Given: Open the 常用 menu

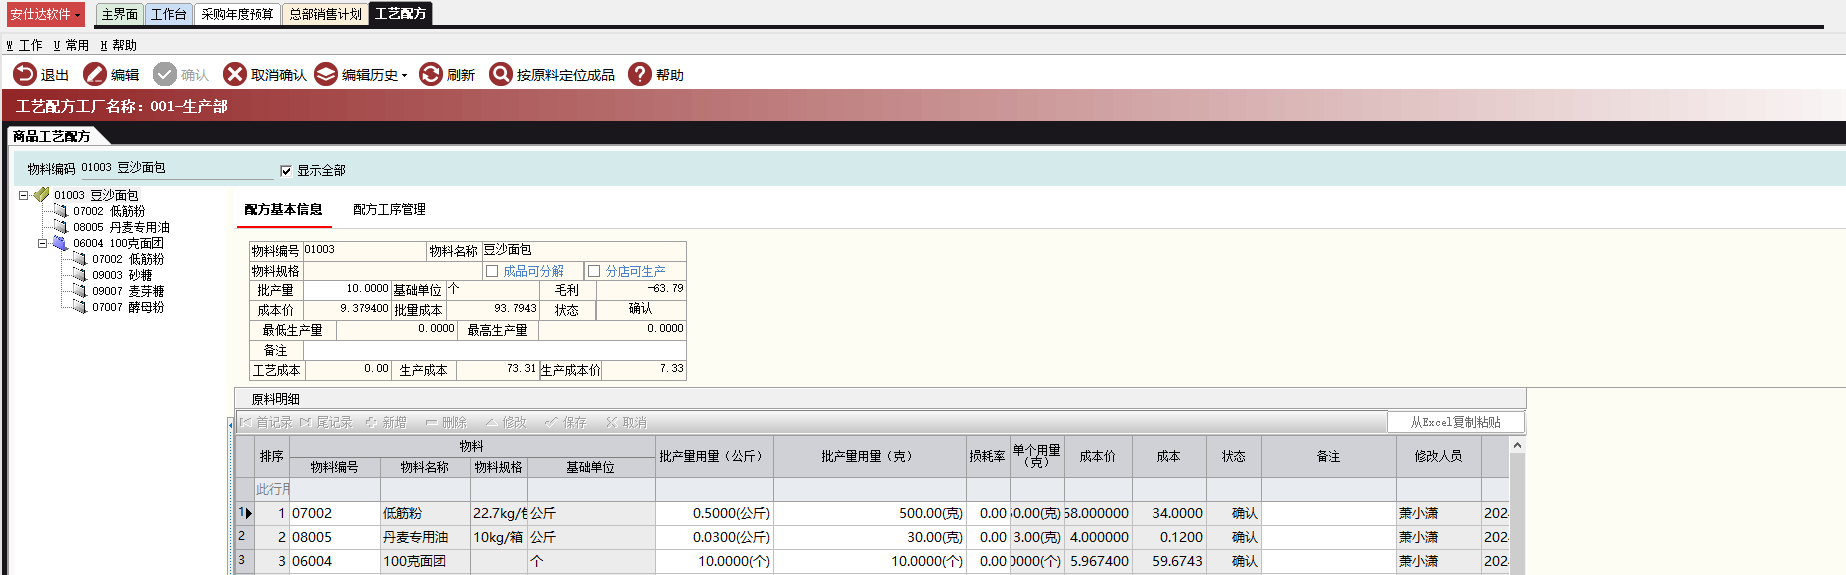Looking at the screenshot, I should (71, 45).
